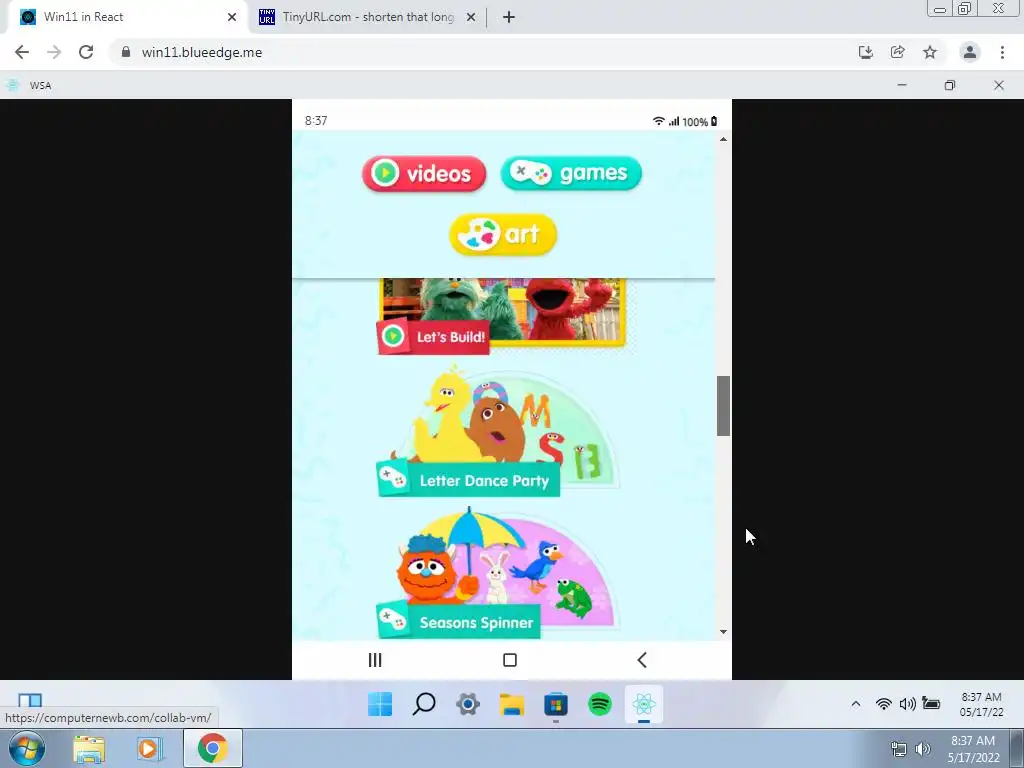Viewport: 1024px width, 768px height.
Task: Open the Windows 7 Start orb
Action: 27,748
